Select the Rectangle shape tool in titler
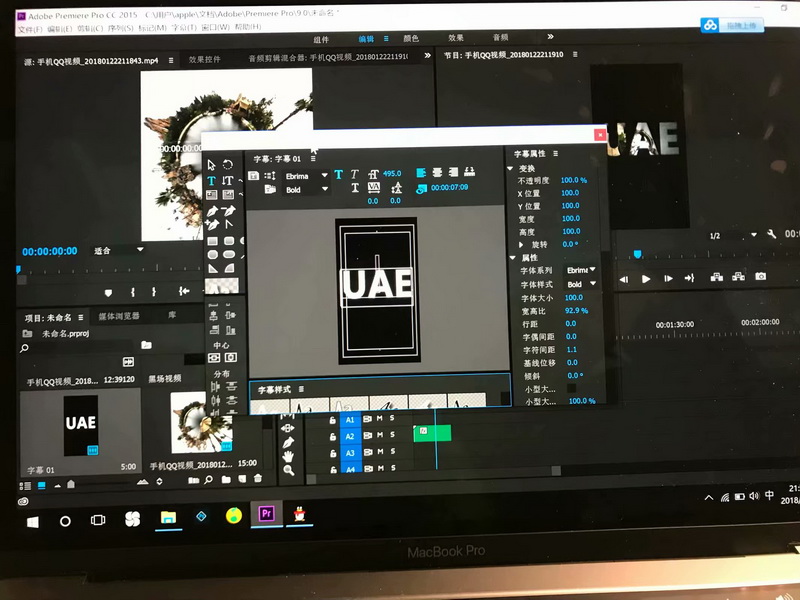 (212, 240)
